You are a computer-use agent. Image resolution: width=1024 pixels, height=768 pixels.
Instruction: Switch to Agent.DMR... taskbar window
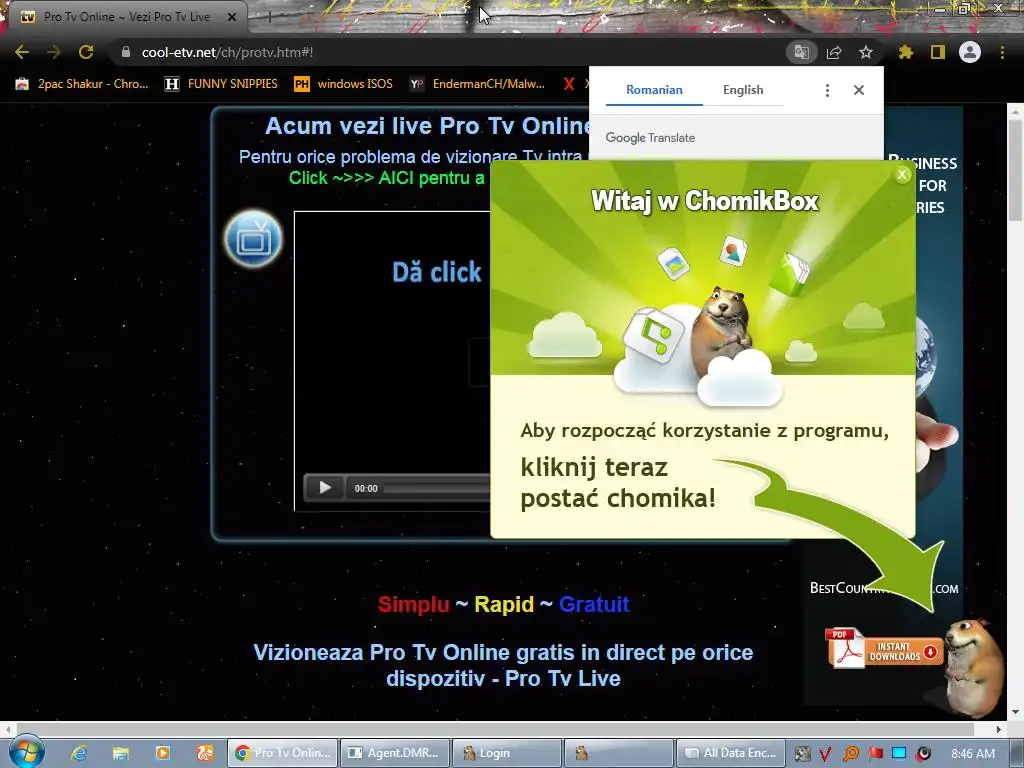395,753
